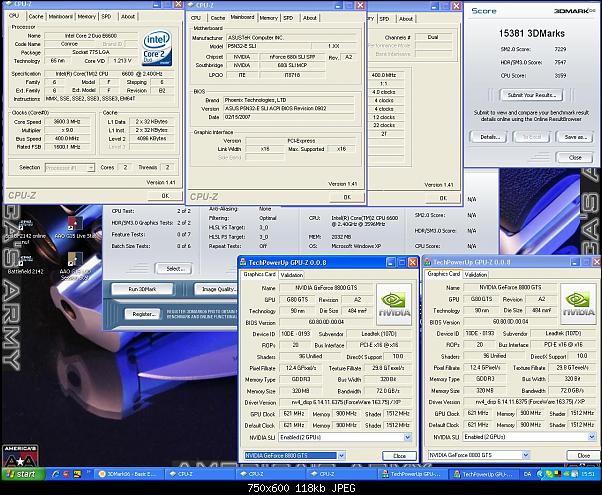Screen dimensions: 602x495
Task: Switch to first CPU-Z taskbar button
Action: tap(200, 474)
